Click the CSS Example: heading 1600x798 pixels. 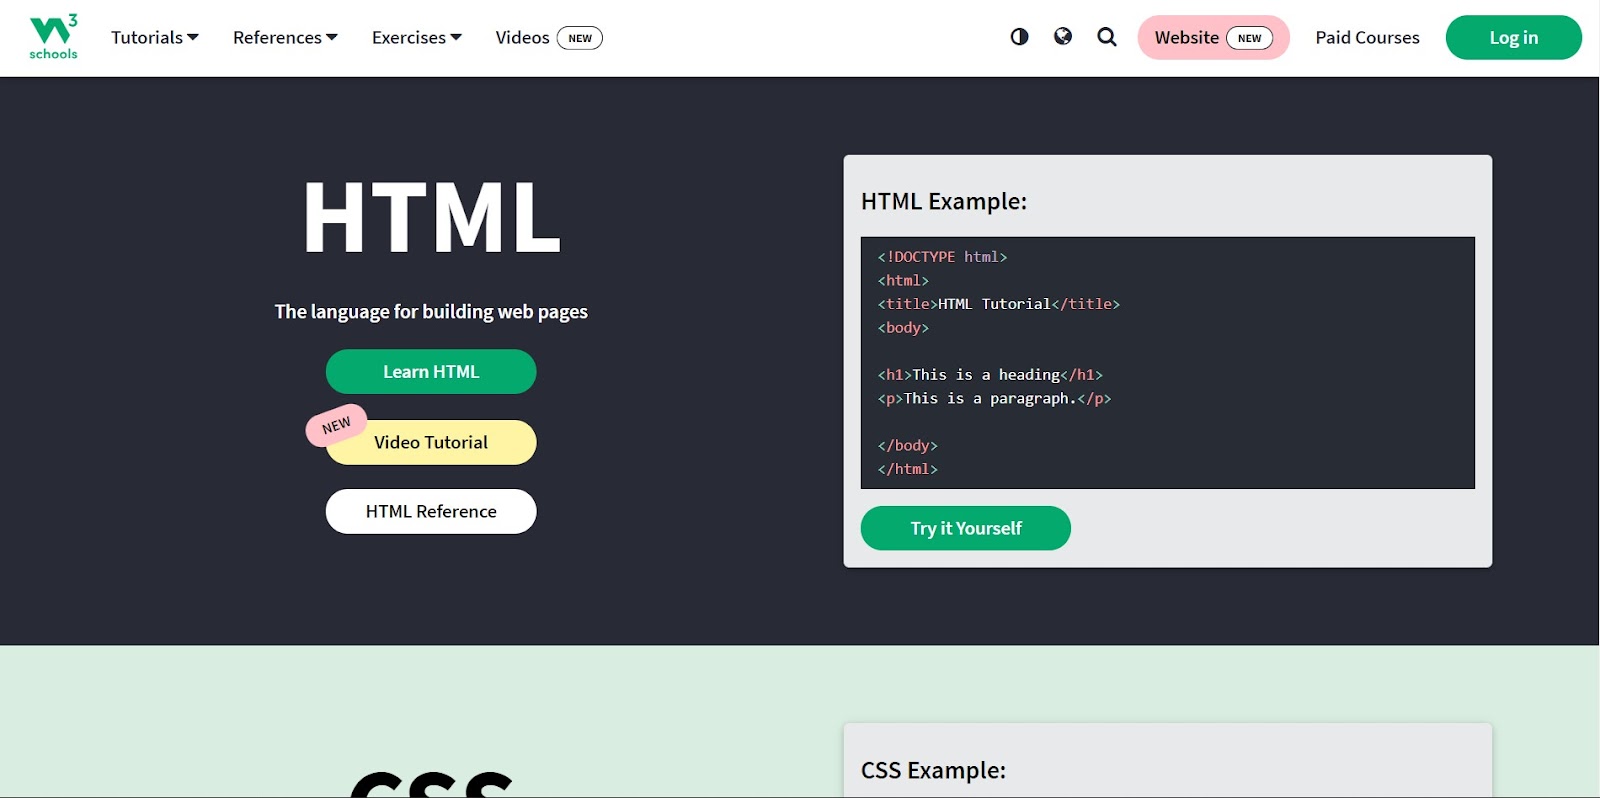coord(933,770)
